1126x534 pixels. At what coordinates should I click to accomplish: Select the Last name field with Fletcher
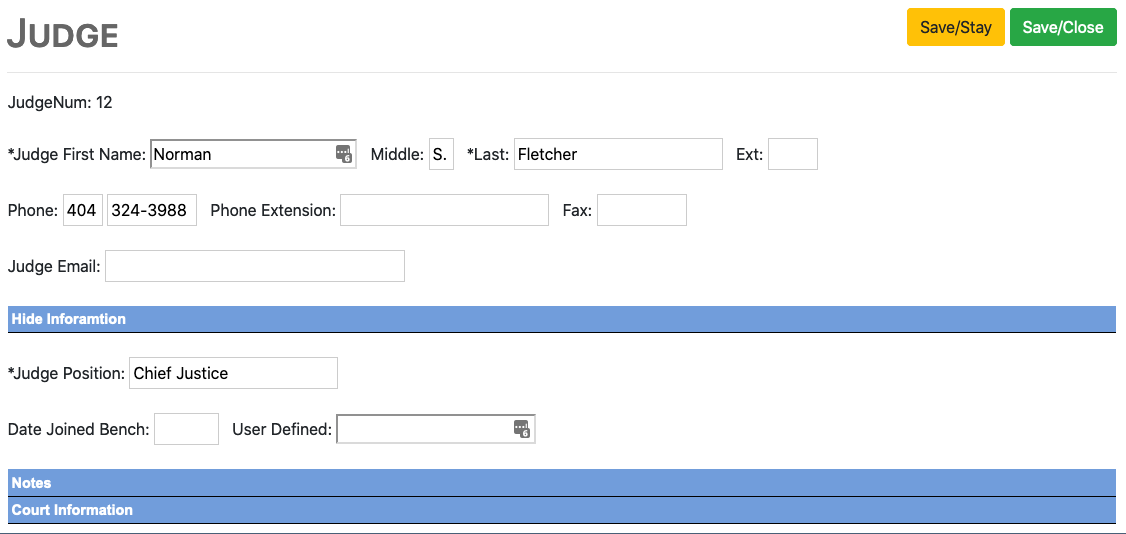[617, 154]
